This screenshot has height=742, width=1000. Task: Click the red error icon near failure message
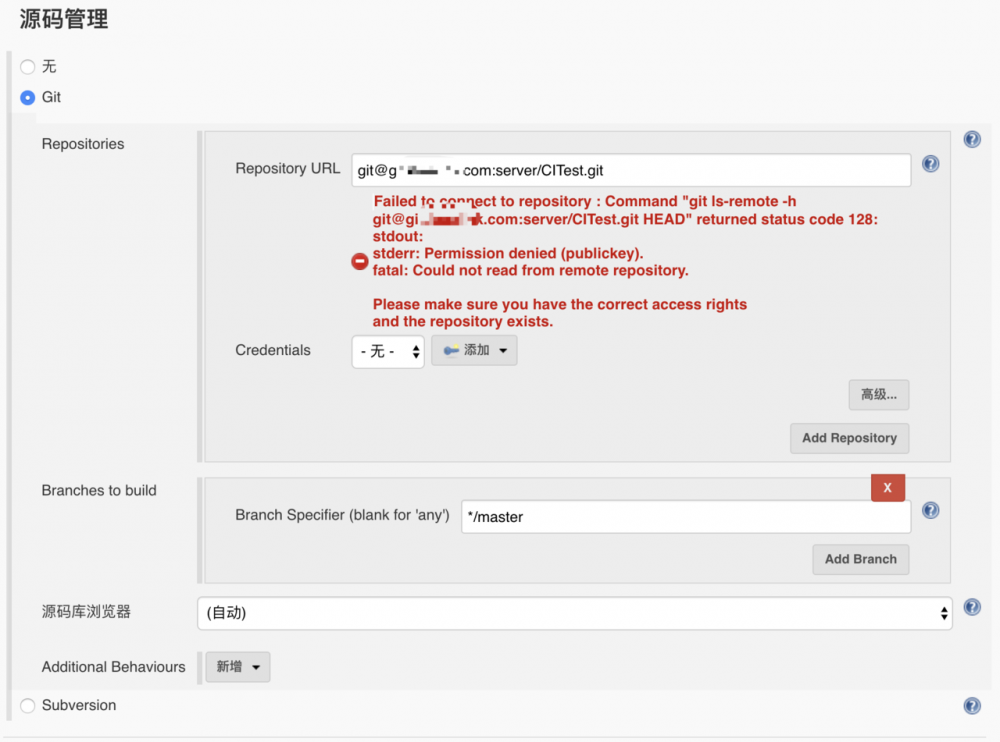(359, 261)
